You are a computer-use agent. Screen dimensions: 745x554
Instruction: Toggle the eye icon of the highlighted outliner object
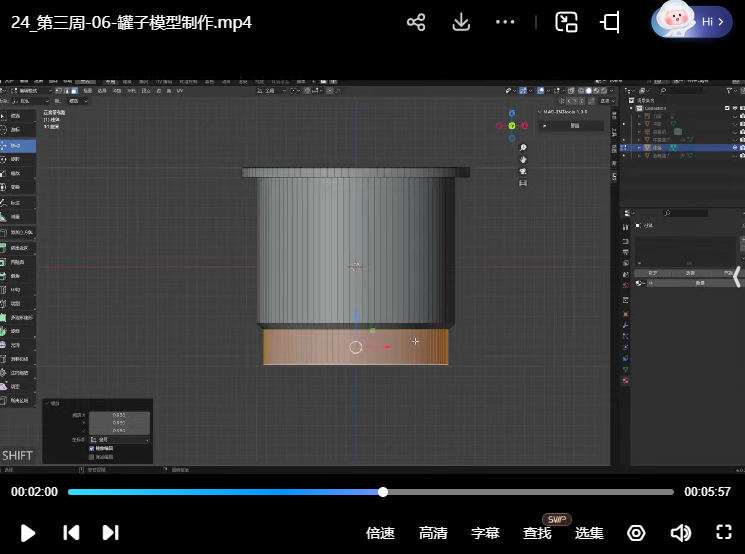click(x=734, y=147)
